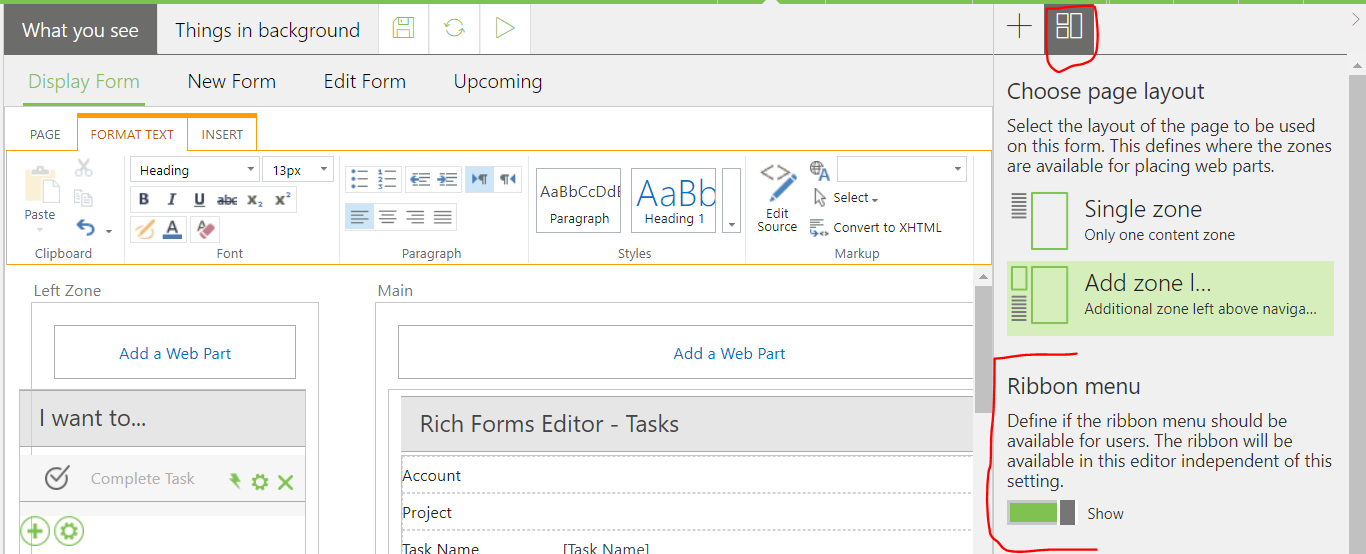
Task: Open the page layout panel icon
Action: pos(1069,27)
